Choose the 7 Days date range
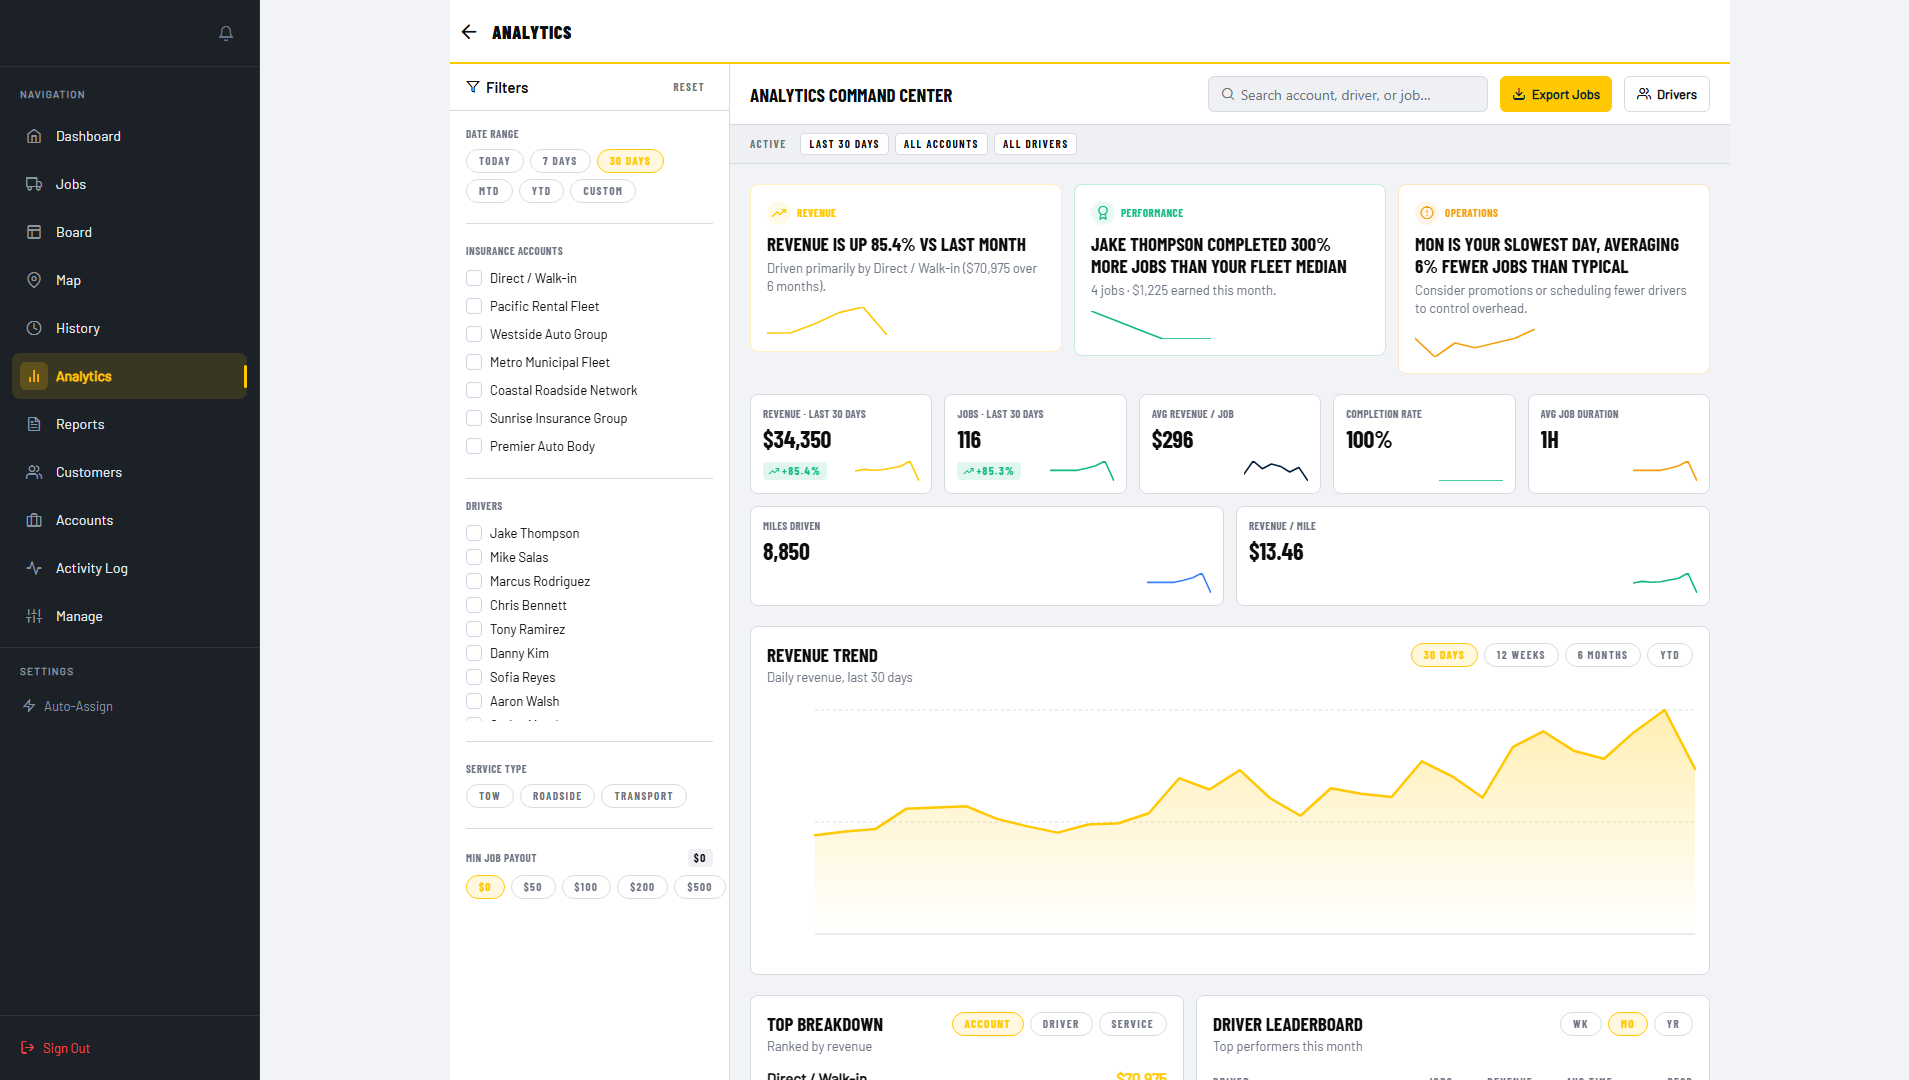Screen dimensions: 1909x1080 pyautogui.click(x=560, y=161)
